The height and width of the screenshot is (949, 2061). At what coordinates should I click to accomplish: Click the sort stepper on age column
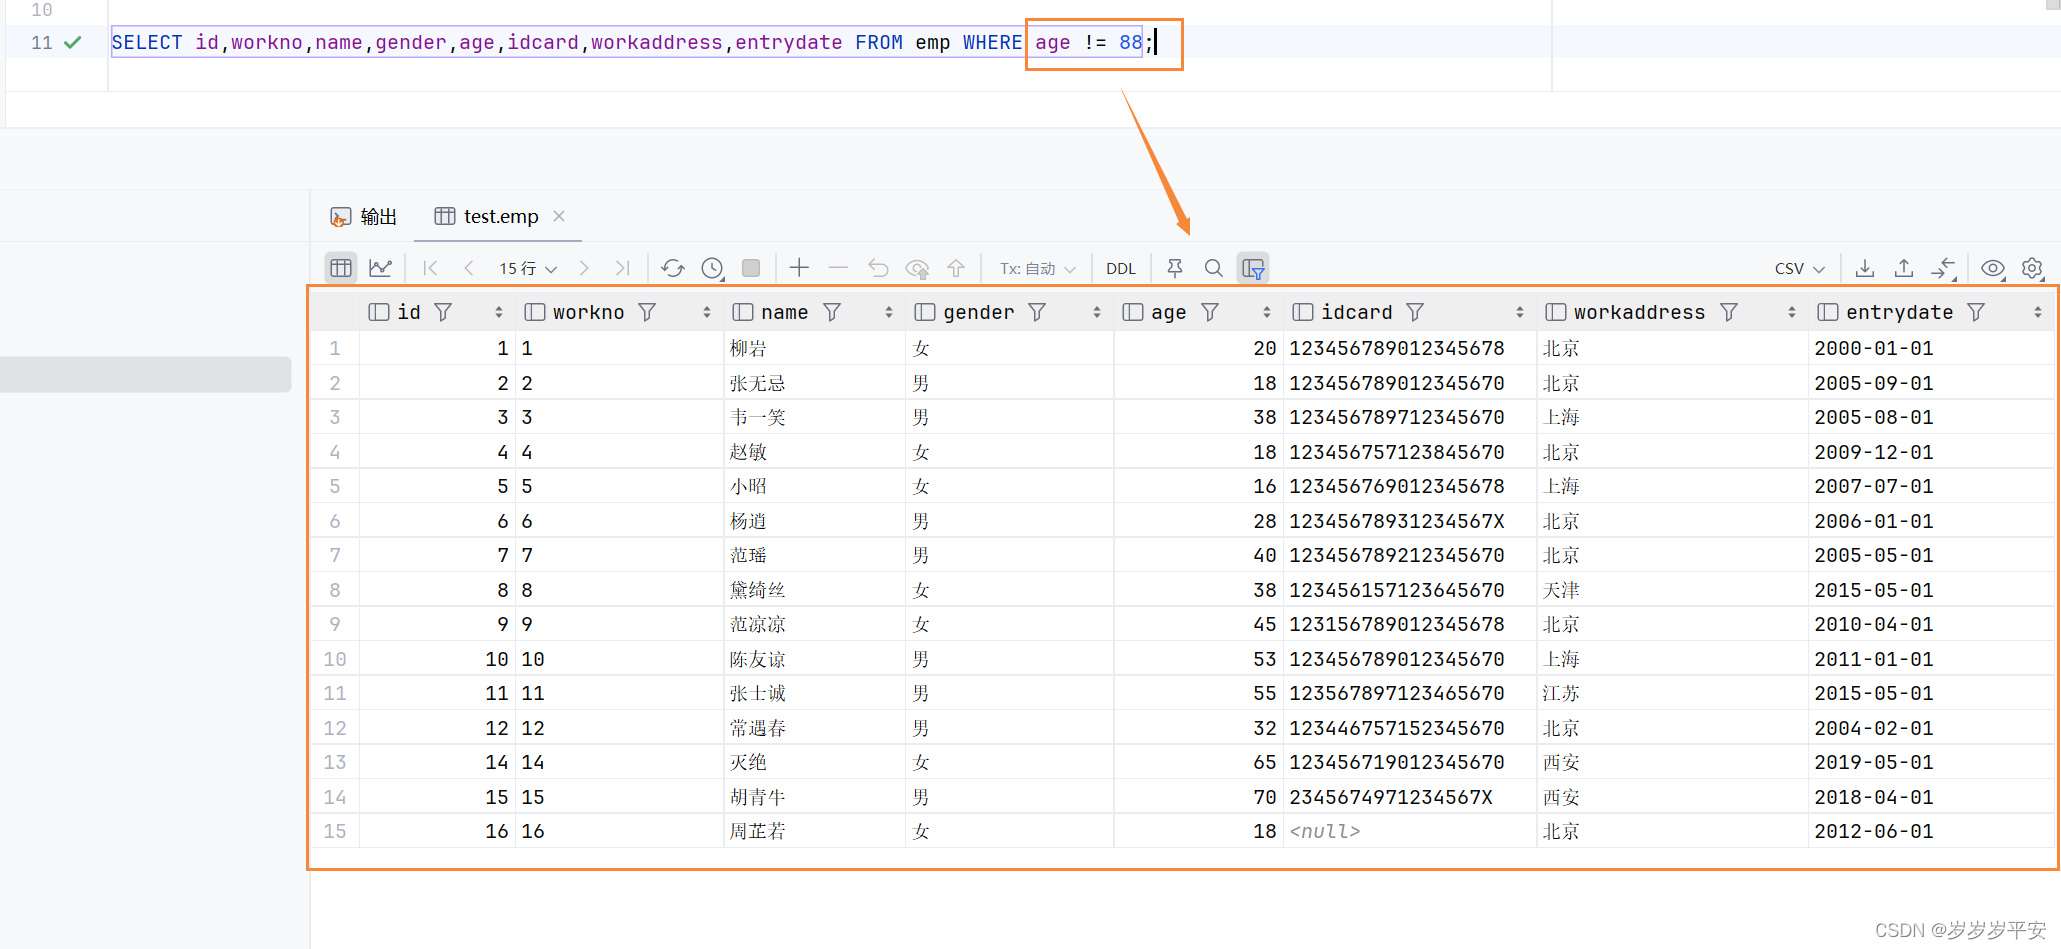point(1267,311)
